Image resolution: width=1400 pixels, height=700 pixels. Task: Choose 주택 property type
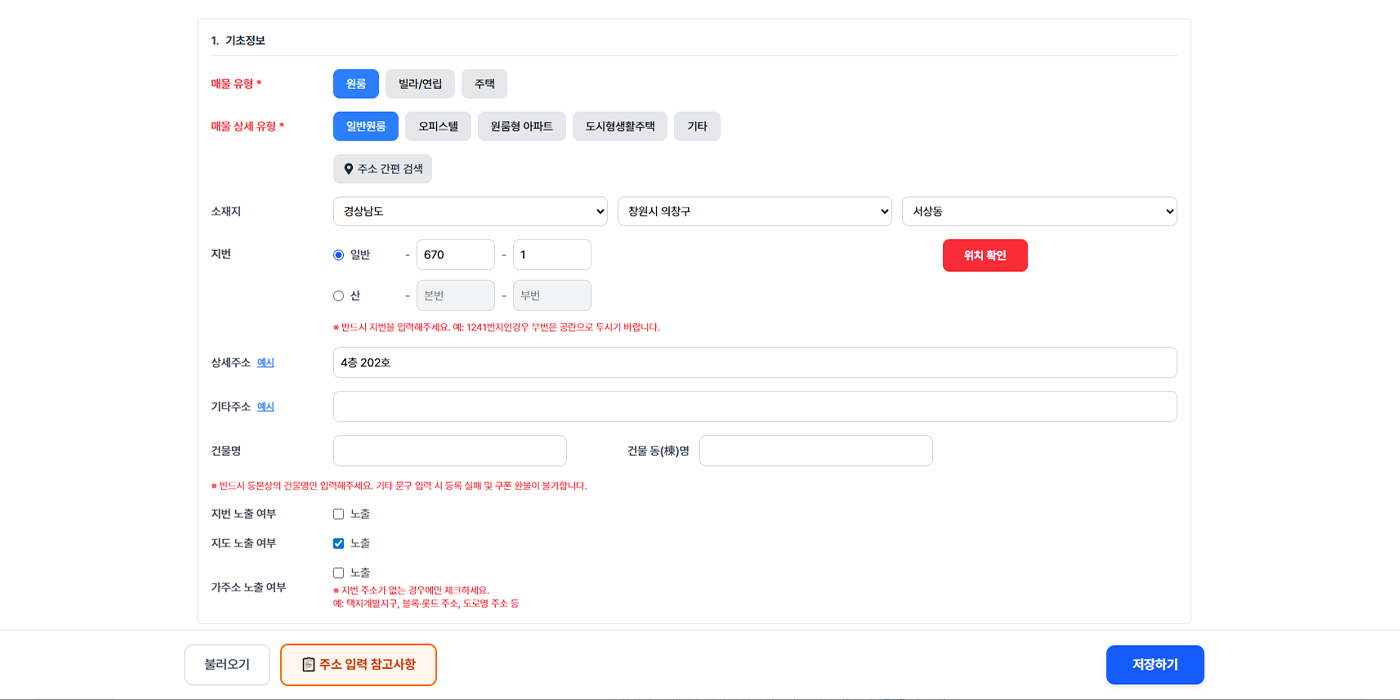(x=484, y=84)
